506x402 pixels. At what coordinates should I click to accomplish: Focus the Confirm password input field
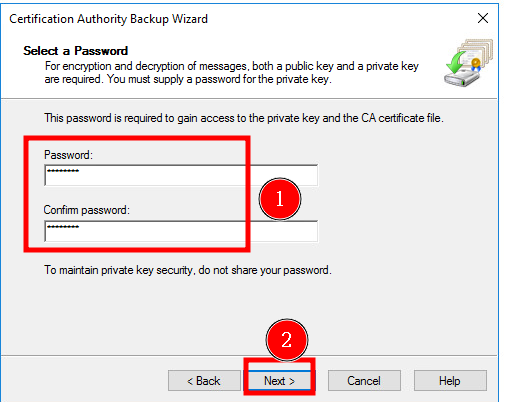pos(181,231)
